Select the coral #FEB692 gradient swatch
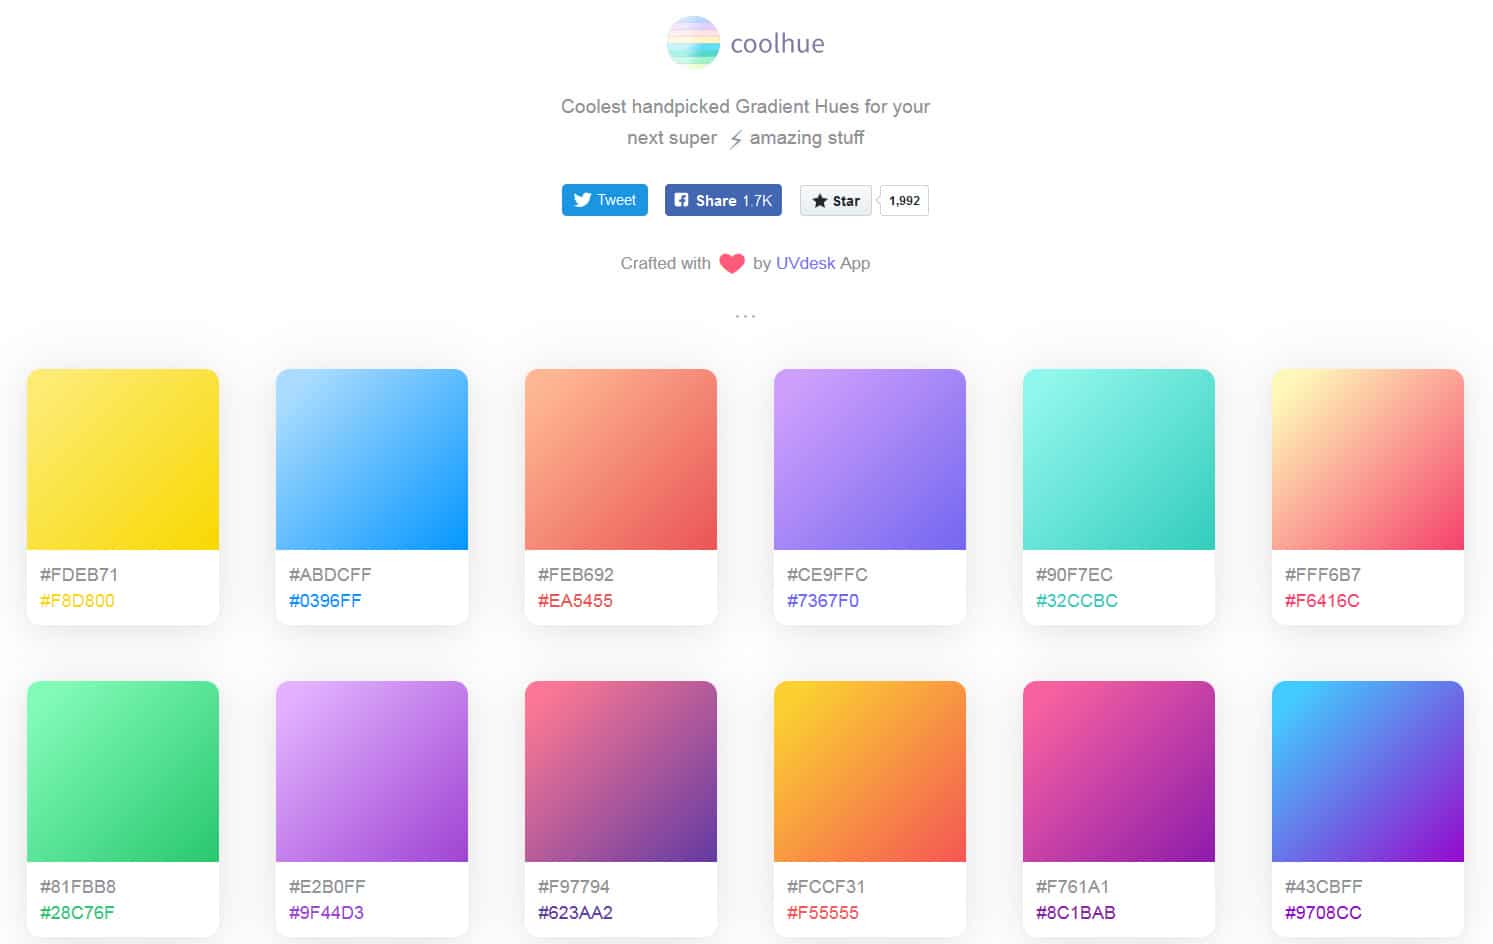Image resolution: width=1493 pixels, height=944 pixels. [621, 459]
